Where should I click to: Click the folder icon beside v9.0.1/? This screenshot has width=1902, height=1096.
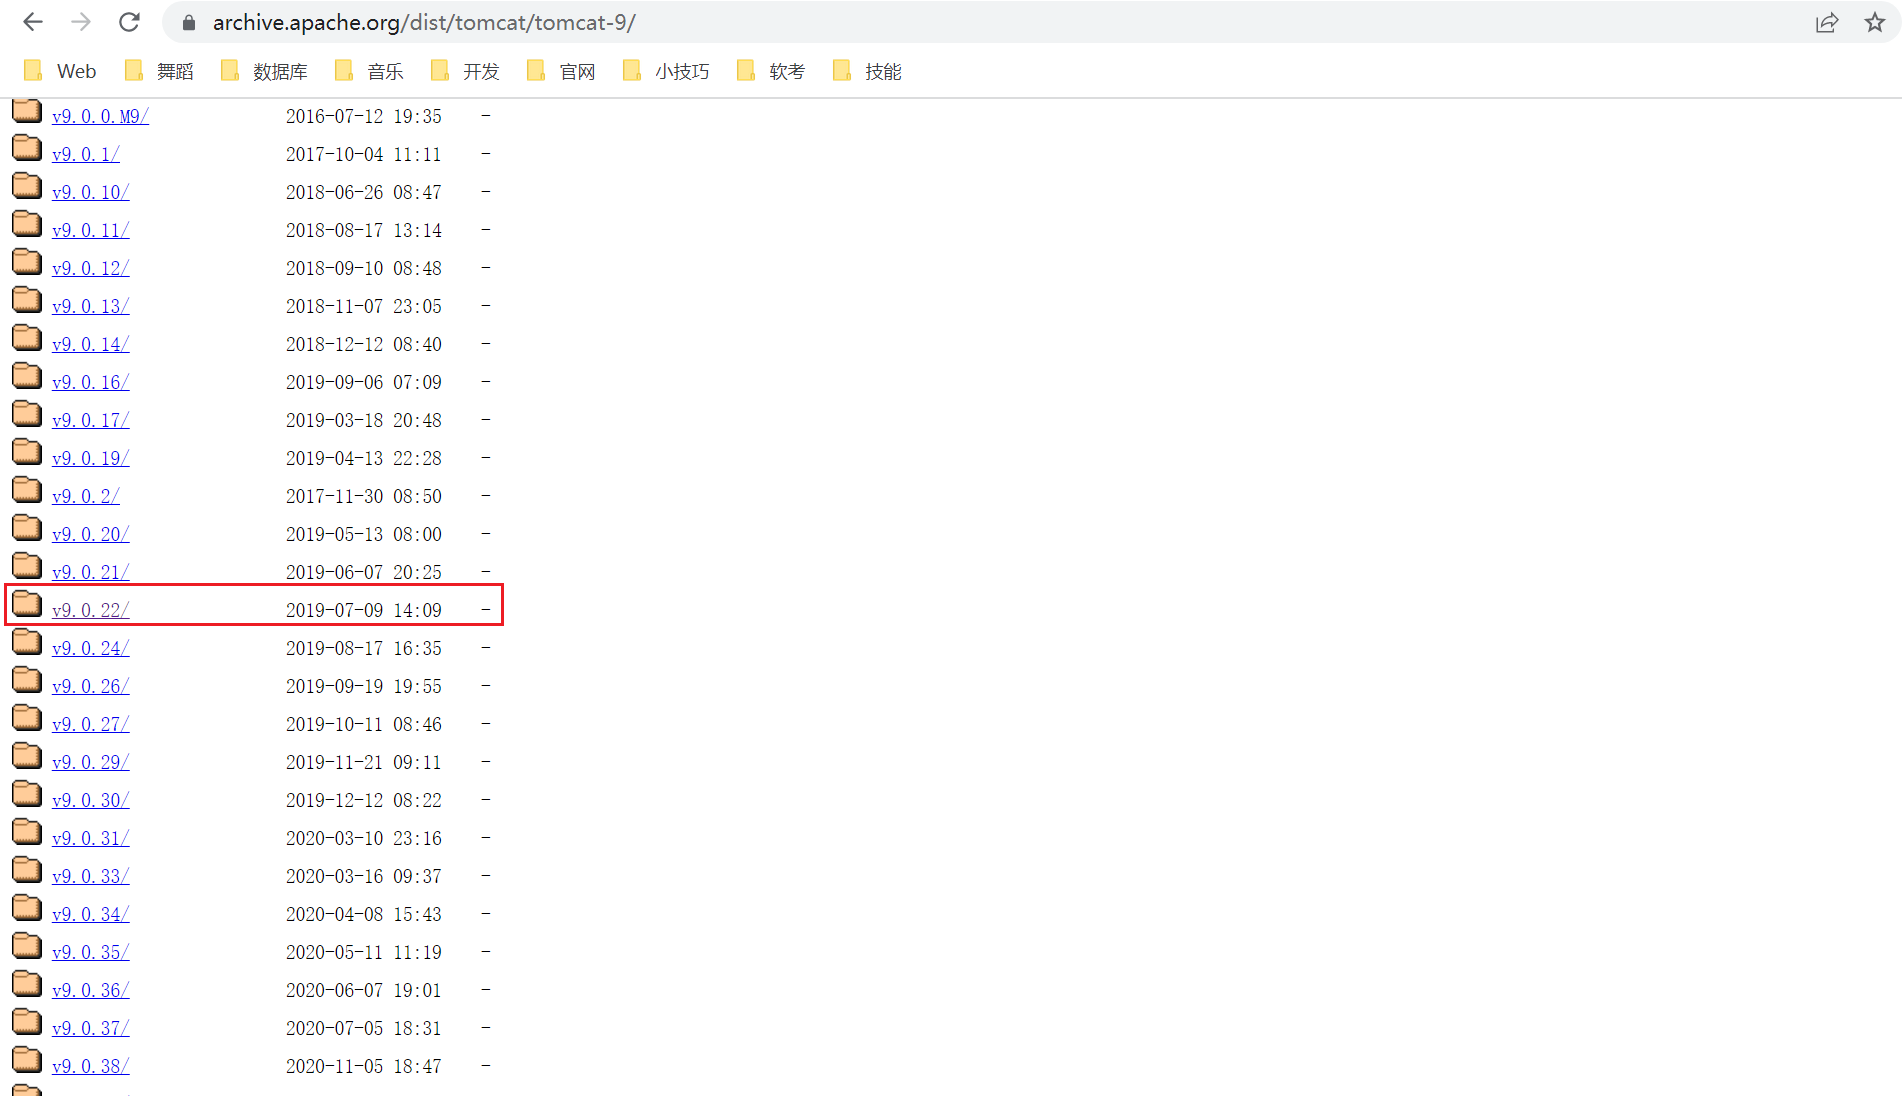click(x=27, y=148)
